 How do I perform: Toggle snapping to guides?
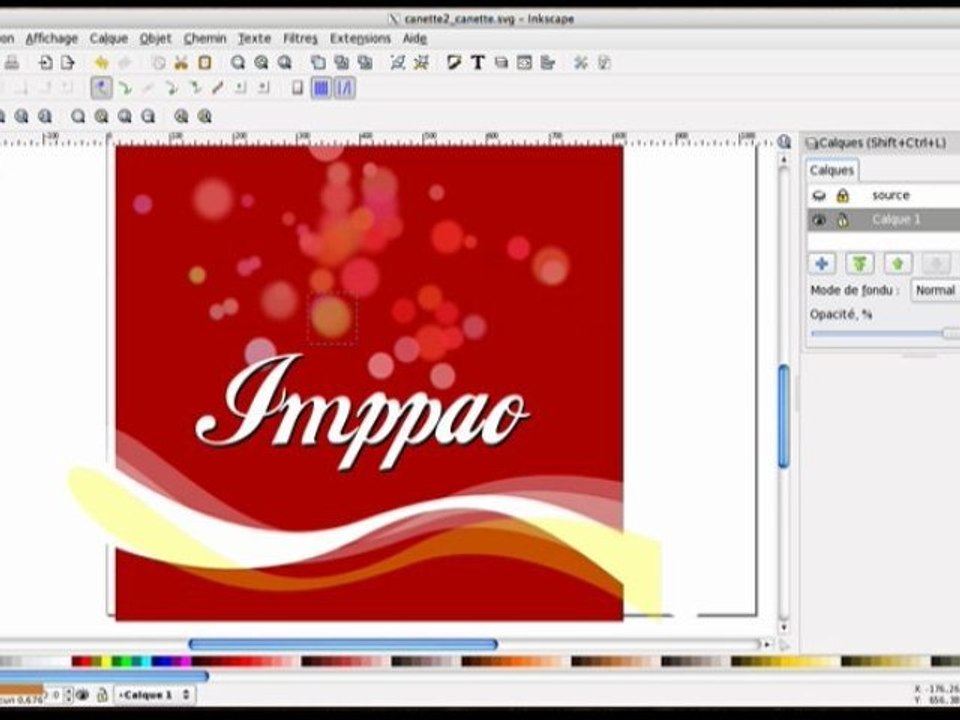[345, 88]
